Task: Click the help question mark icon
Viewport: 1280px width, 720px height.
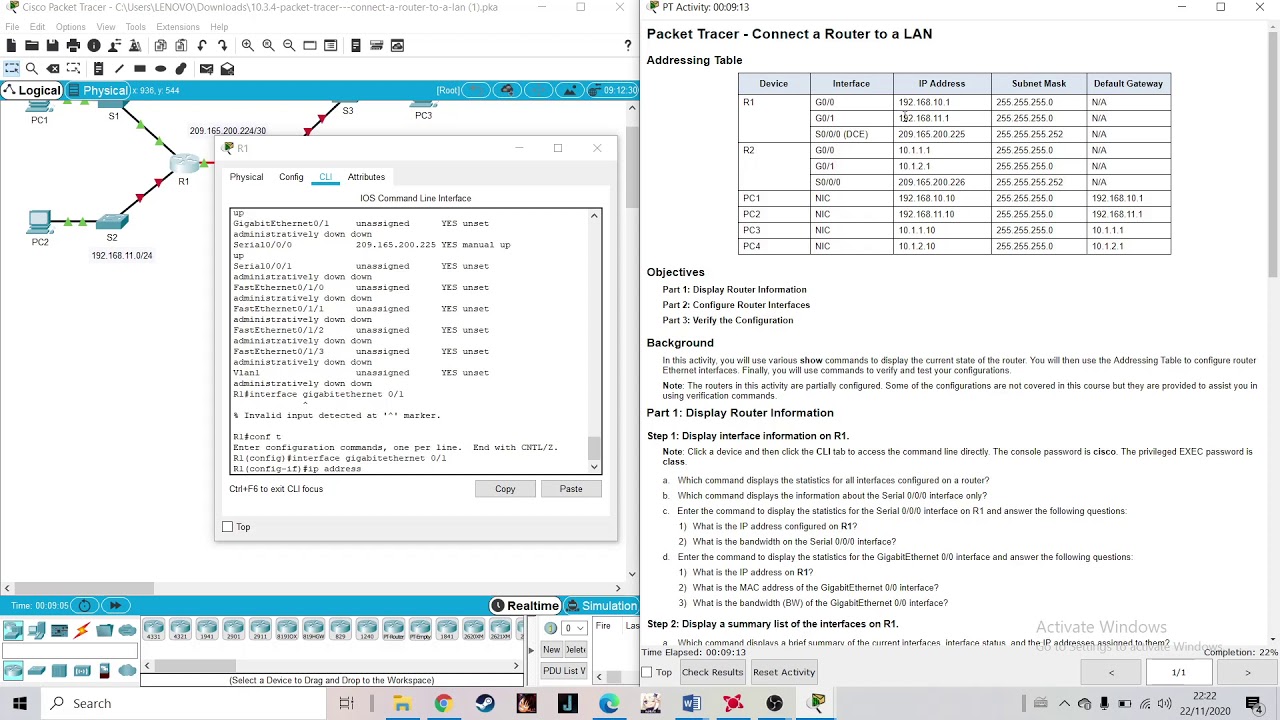Action: [628, 45]
